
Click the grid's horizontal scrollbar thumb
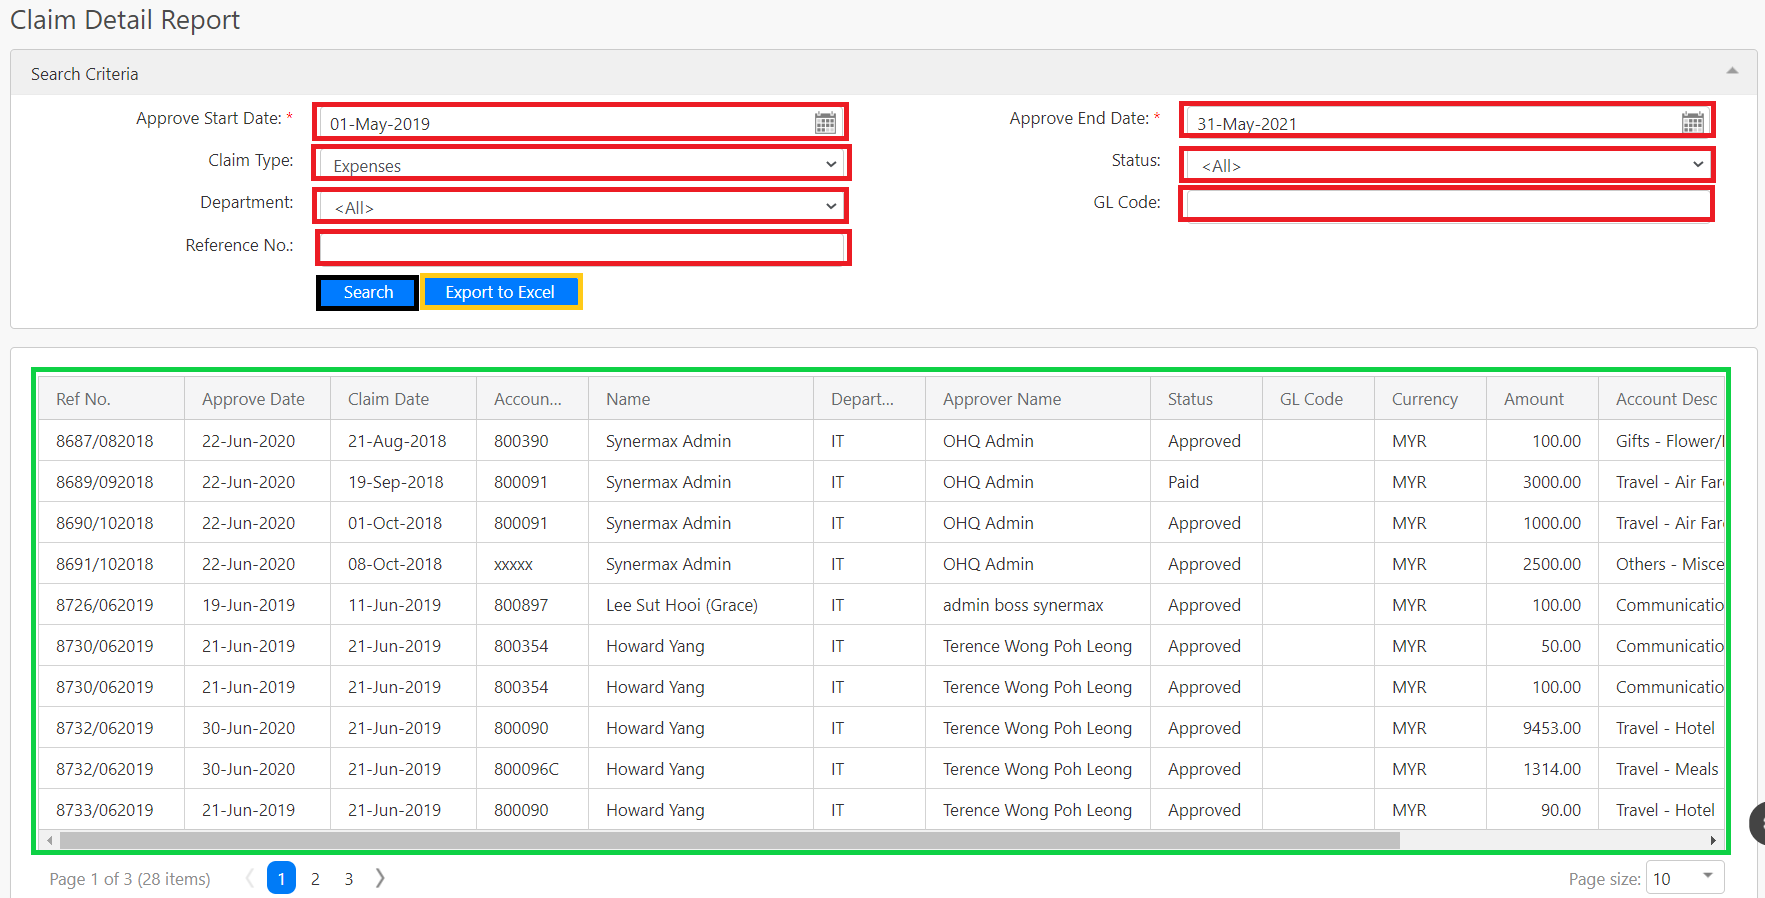pos(730,840)
